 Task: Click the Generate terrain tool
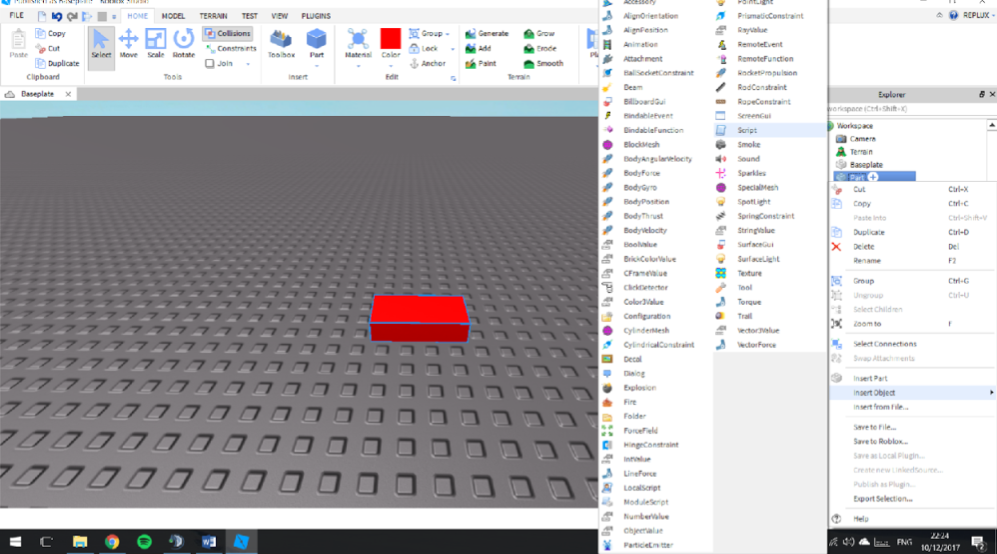click(x=487, y=34)
